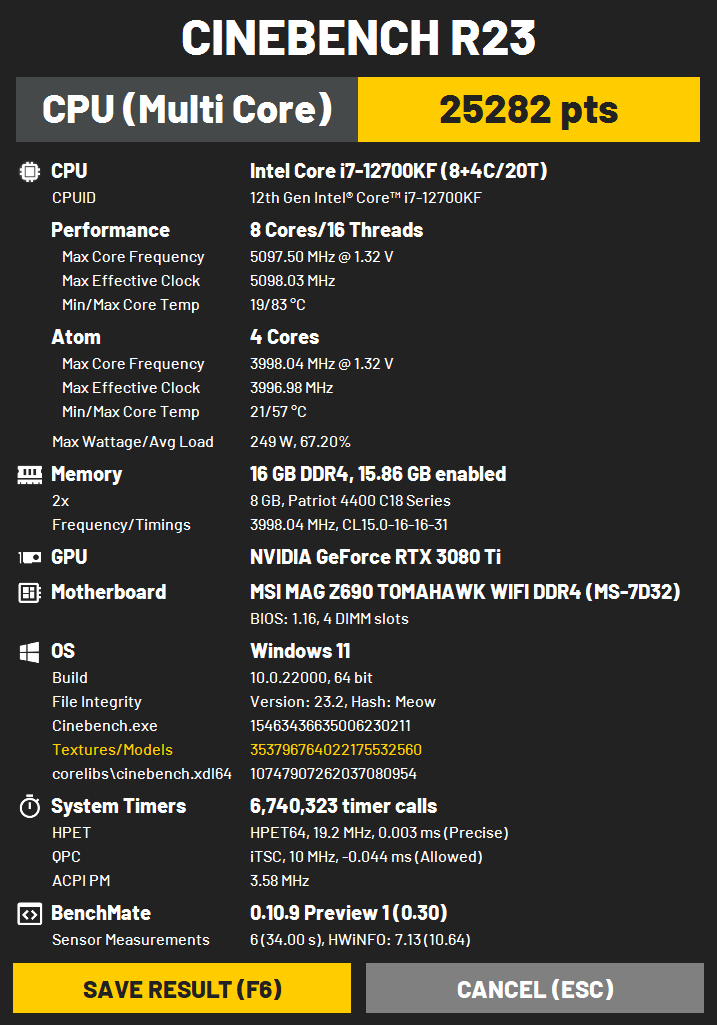Click the Motherboard icon
Screen dimensions: 717x1025
tap(29, 592)
